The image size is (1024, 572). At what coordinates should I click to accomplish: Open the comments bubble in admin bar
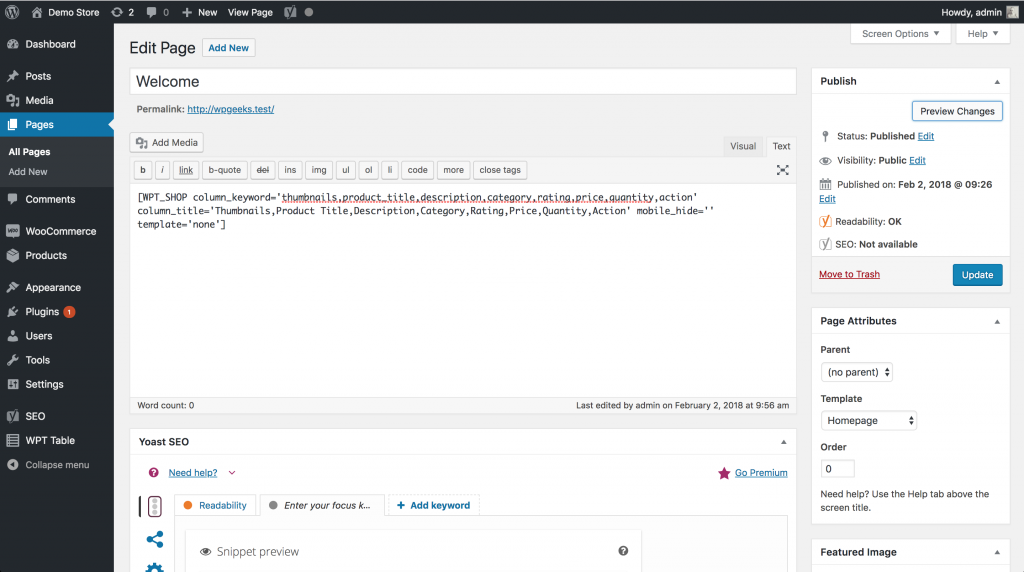coord(152,12)
